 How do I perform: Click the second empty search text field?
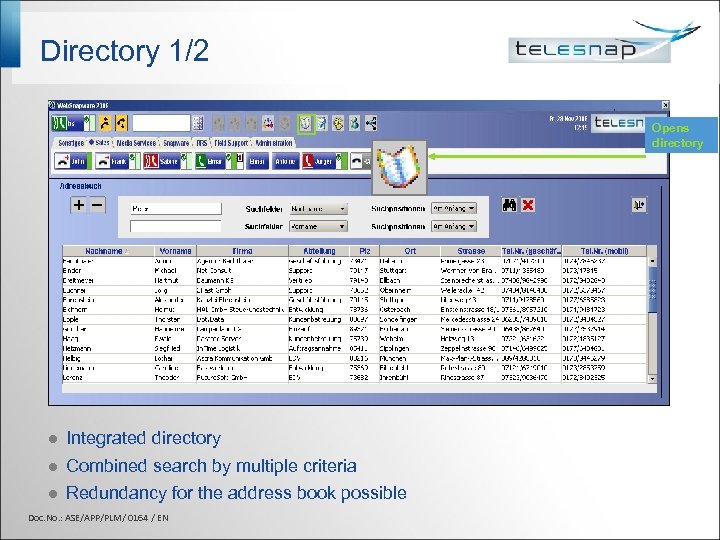pyautogui.click(x=176, y=226)
